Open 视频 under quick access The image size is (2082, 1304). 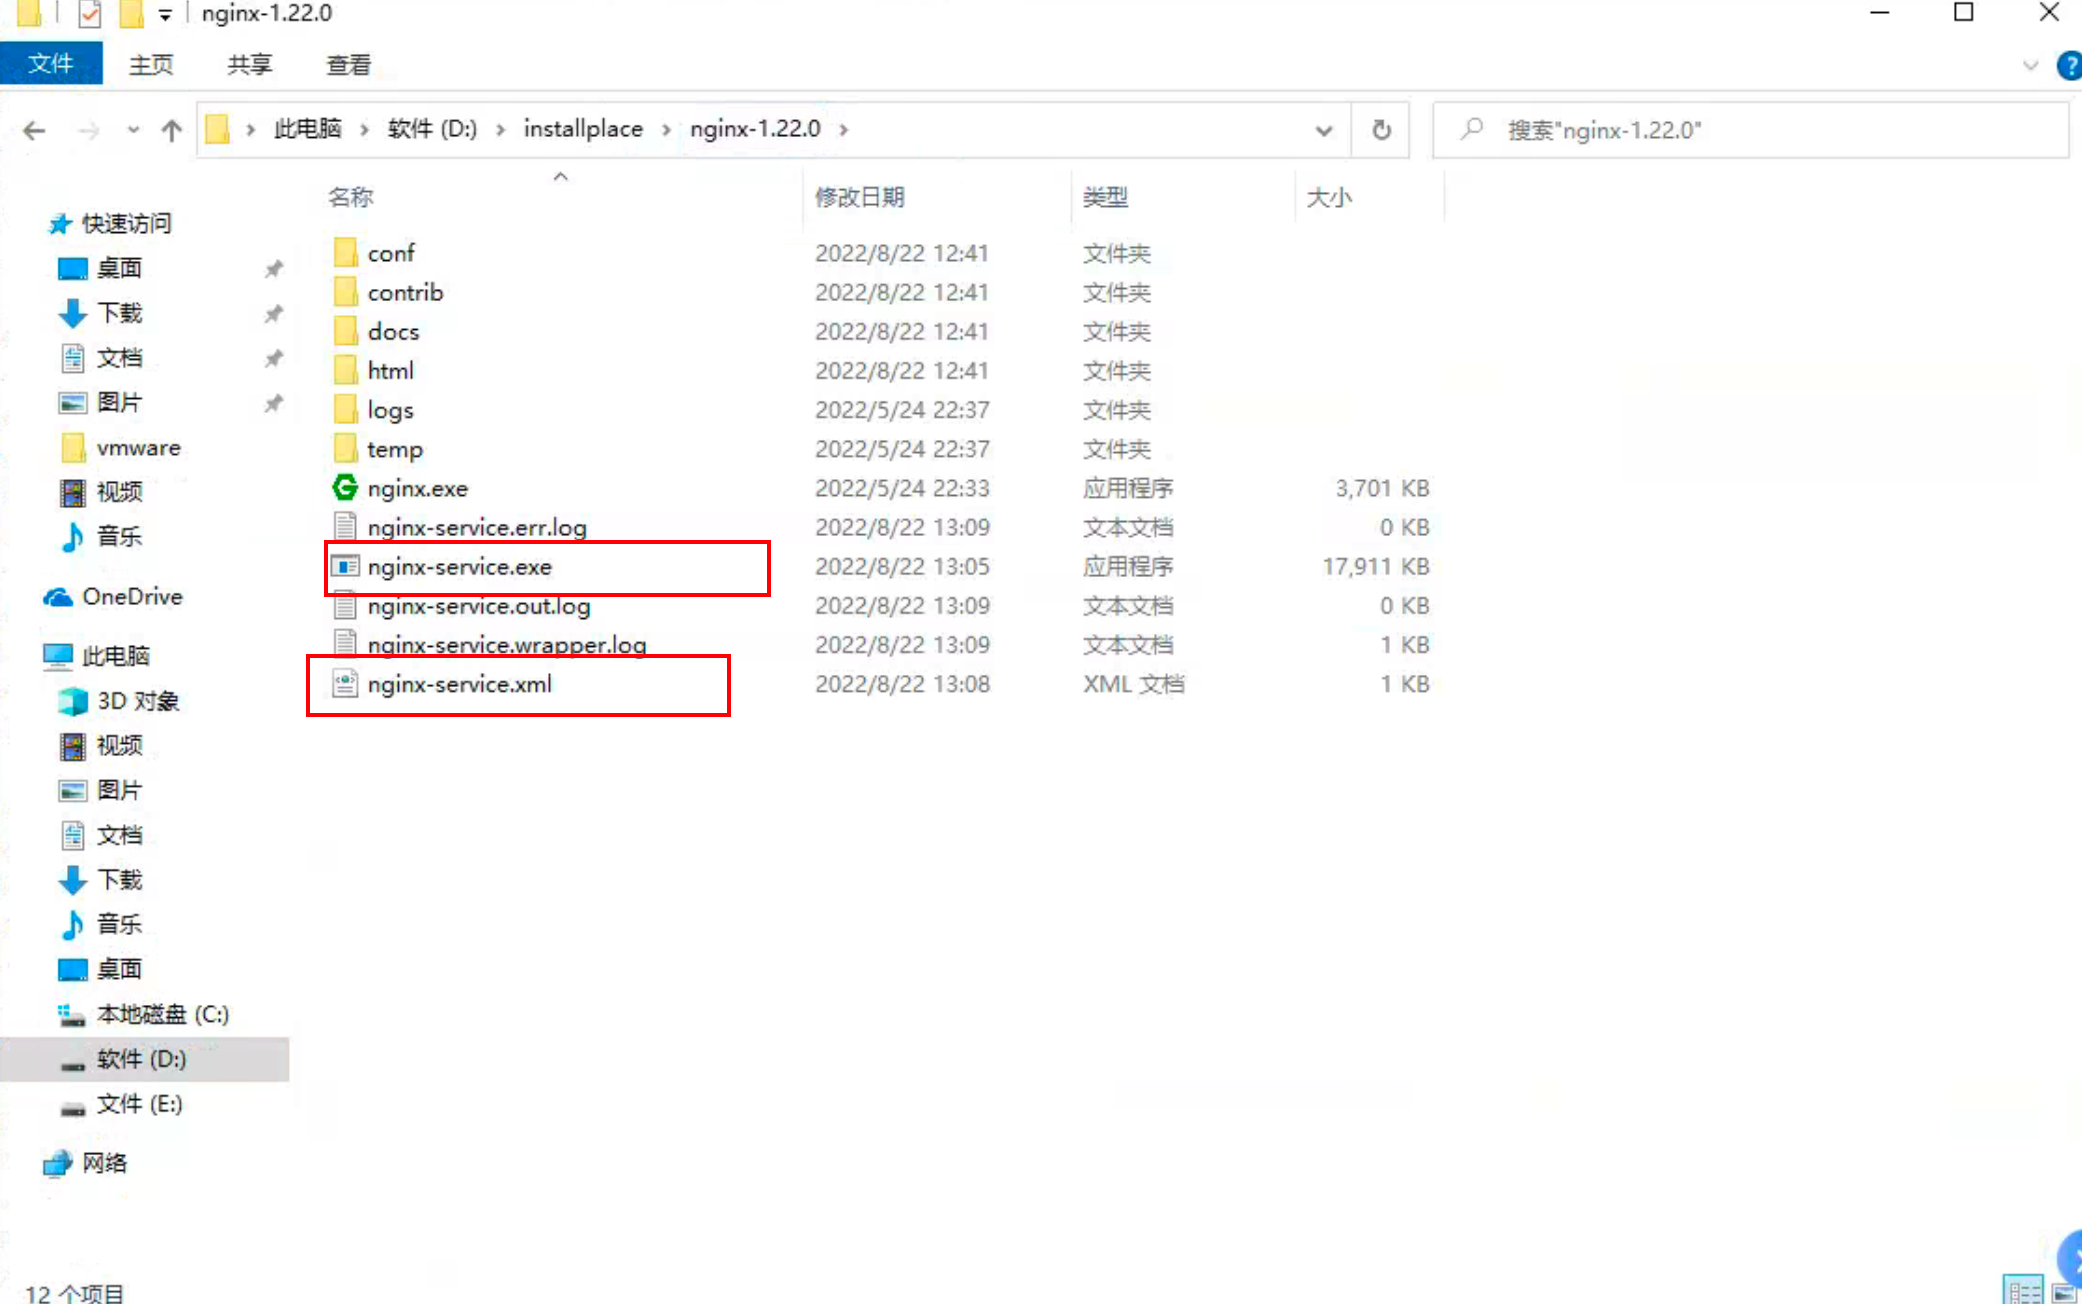(119, 492)
